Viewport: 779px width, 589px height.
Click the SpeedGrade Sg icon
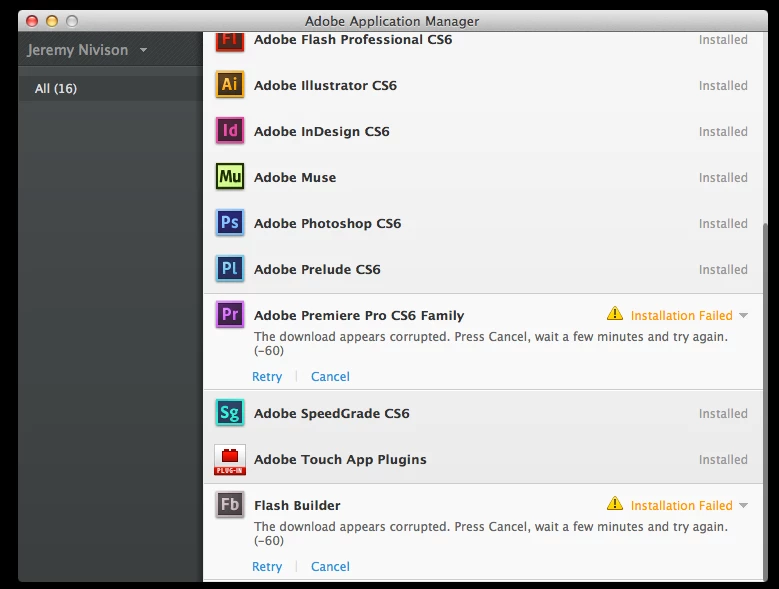click(x=230, y=413)
